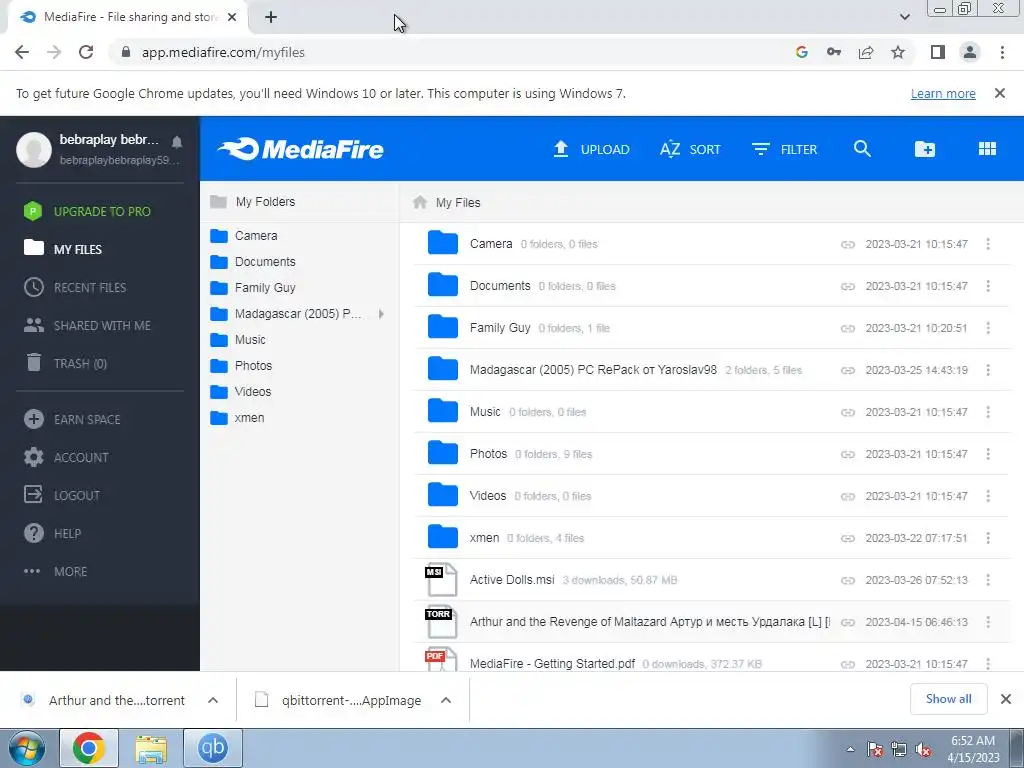Screen dimensions: 1024x768
Task: Open EARN SPACE in sidebar
Action: 72,419
